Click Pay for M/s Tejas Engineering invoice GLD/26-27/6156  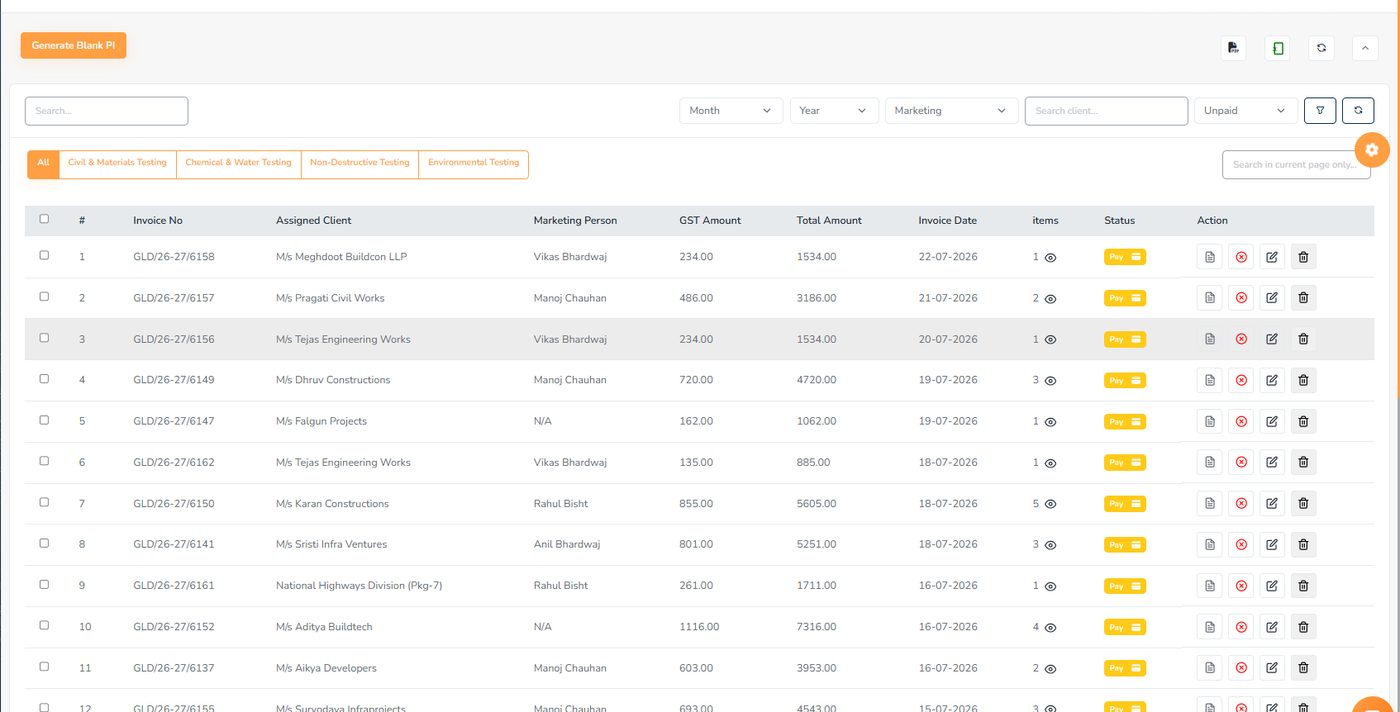1125,339
